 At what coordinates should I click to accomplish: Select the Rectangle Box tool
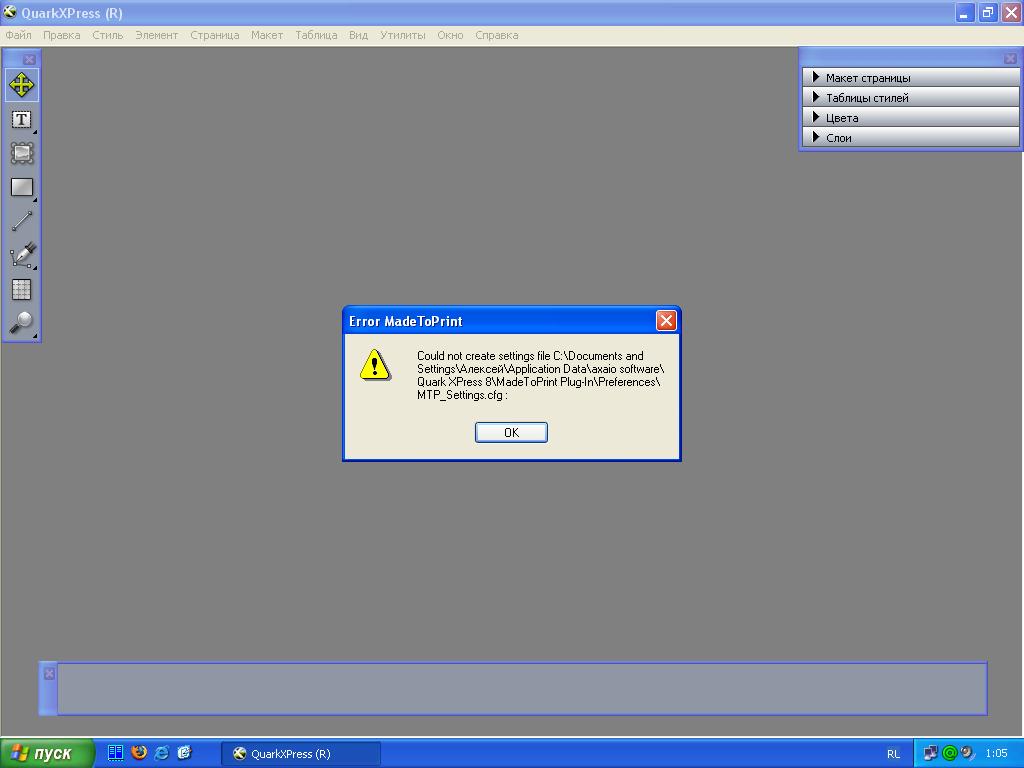click(x=22, y=187)
